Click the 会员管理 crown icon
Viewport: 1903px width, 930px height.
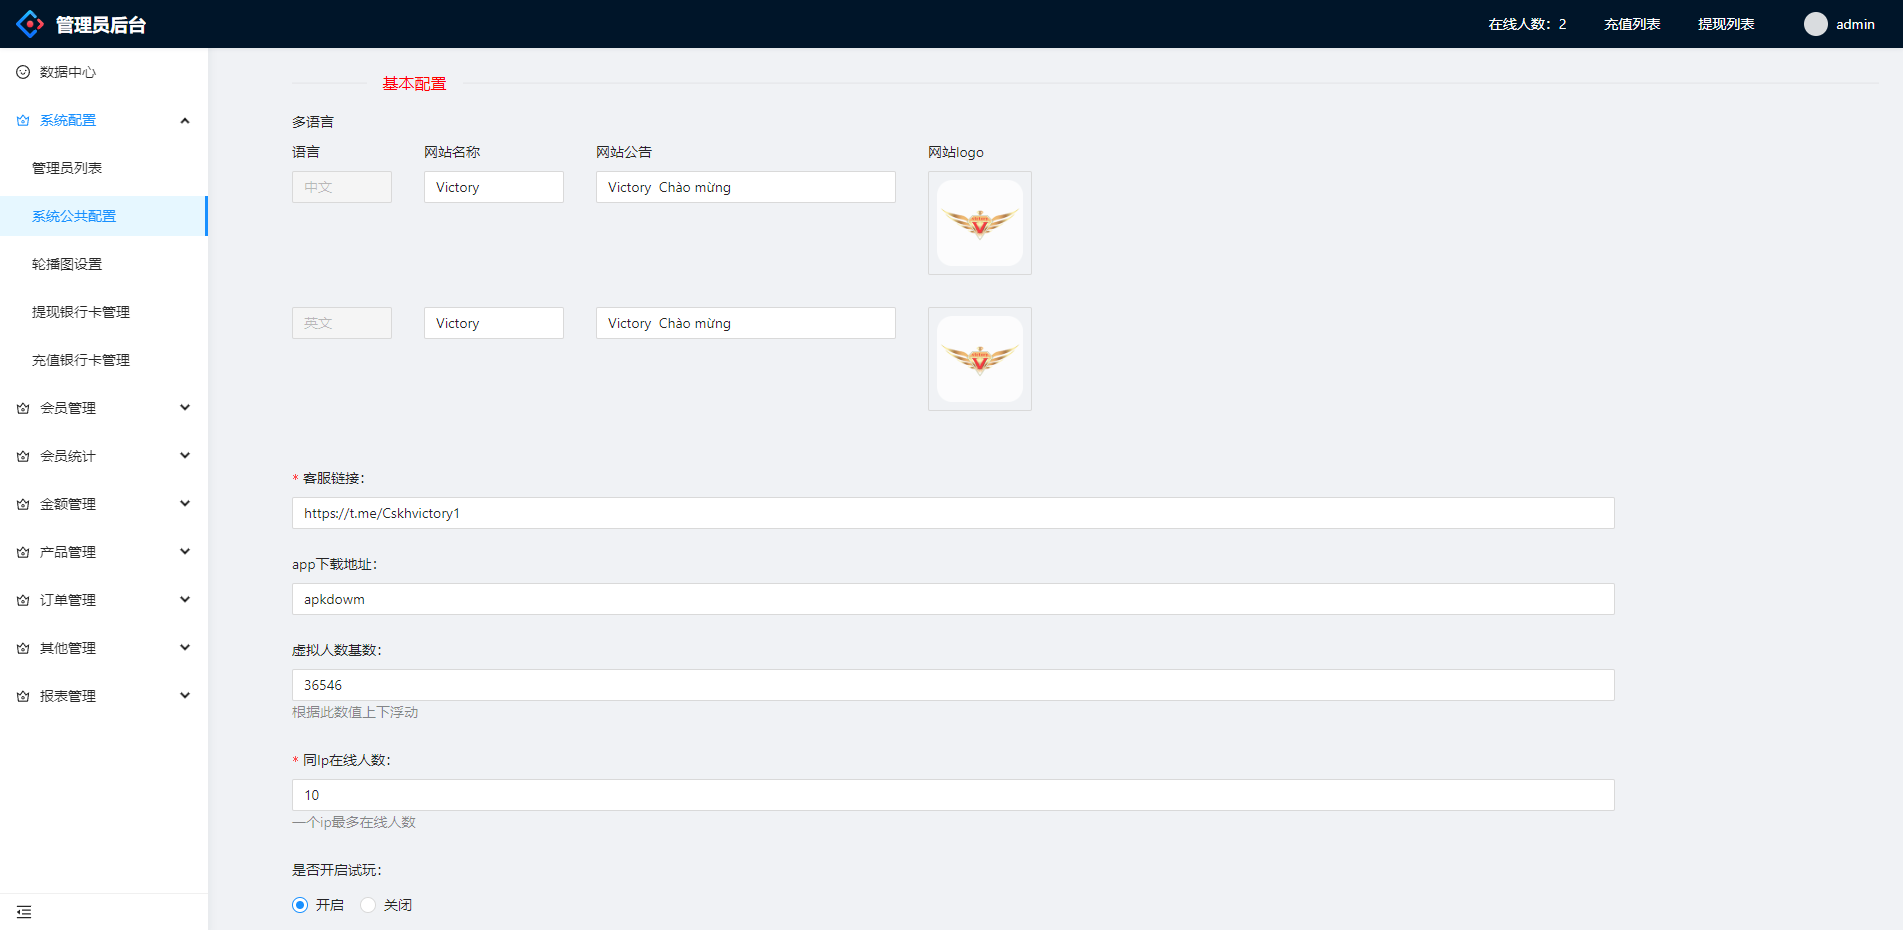tap(23, 408)
